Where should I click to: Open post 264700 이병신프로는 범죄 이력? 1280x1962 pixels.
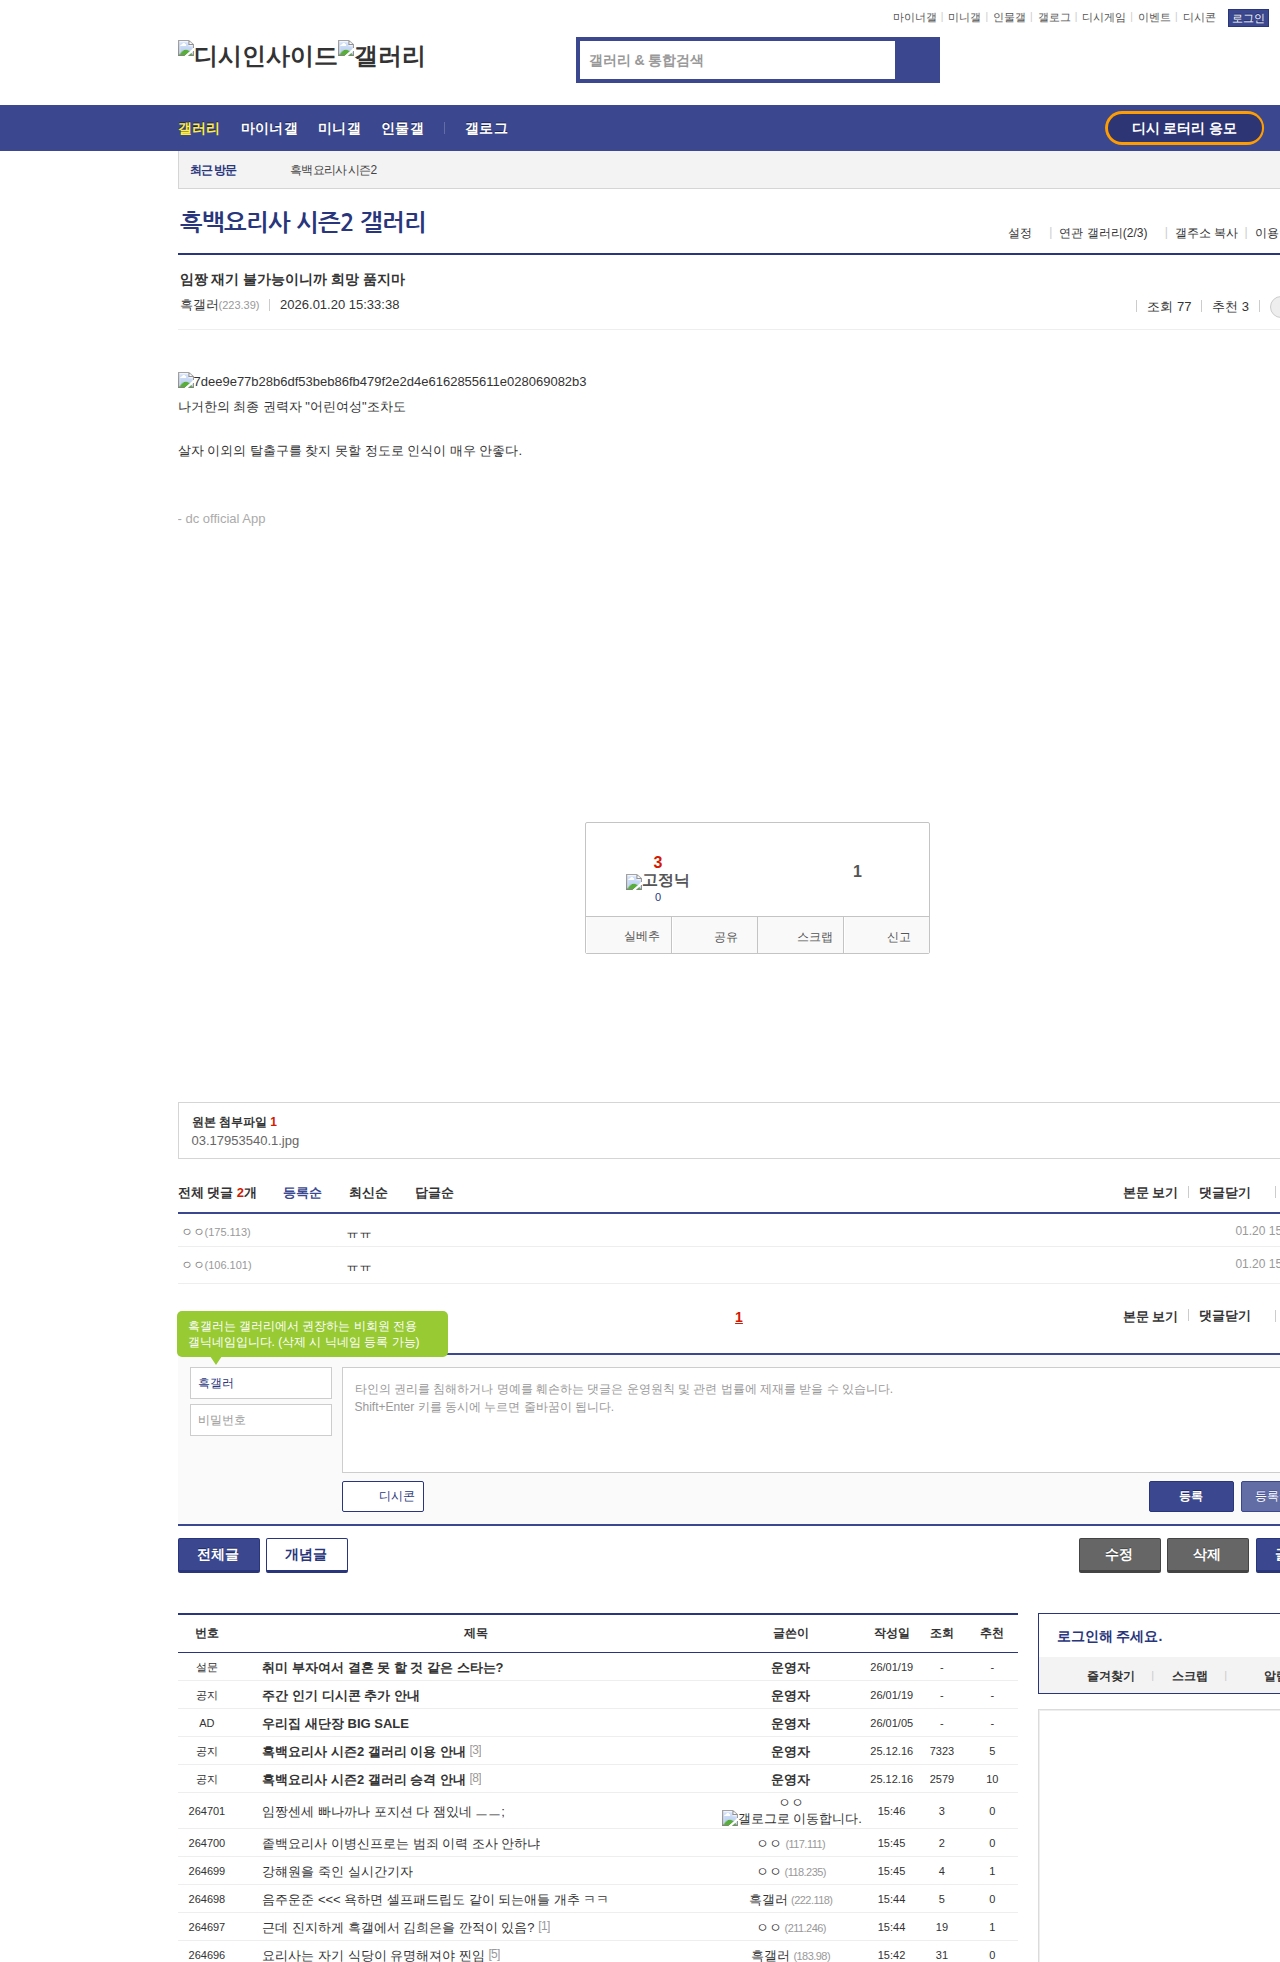point(401,1844)
